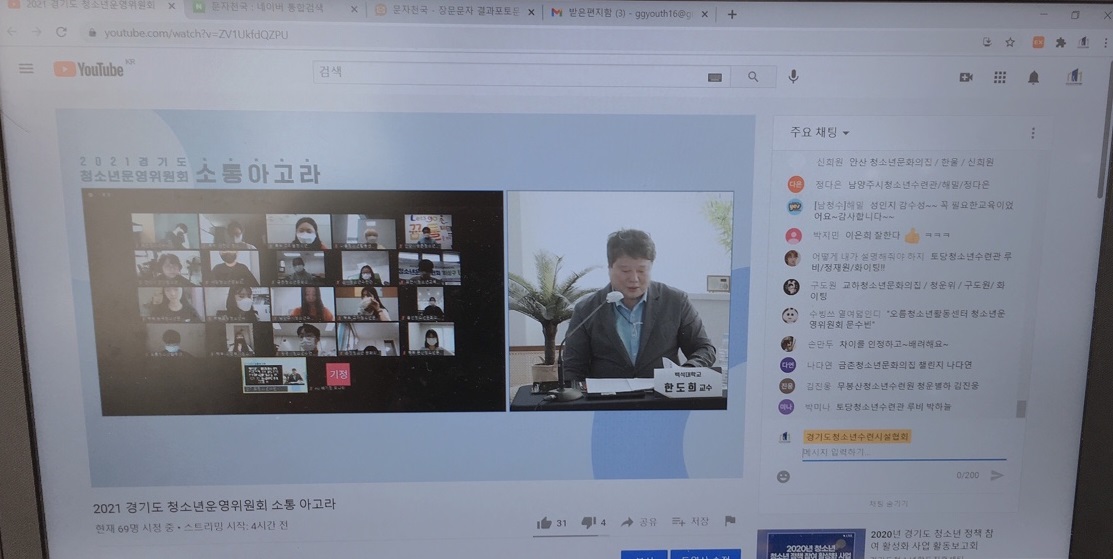
Task: Open the on-screen keyboard in search box
Action: [715, 77]
